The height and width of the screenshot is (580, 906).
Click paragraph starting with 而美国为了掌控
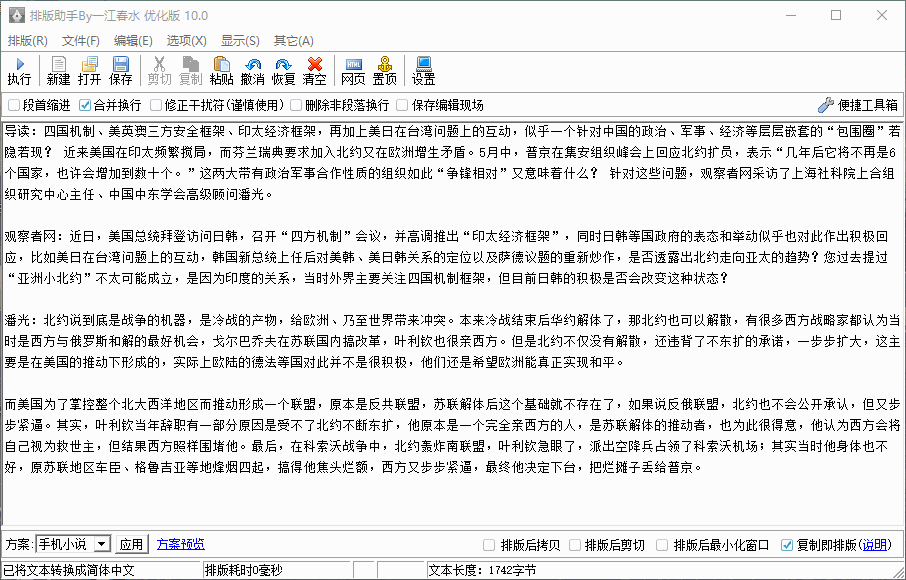pos(451,435)
